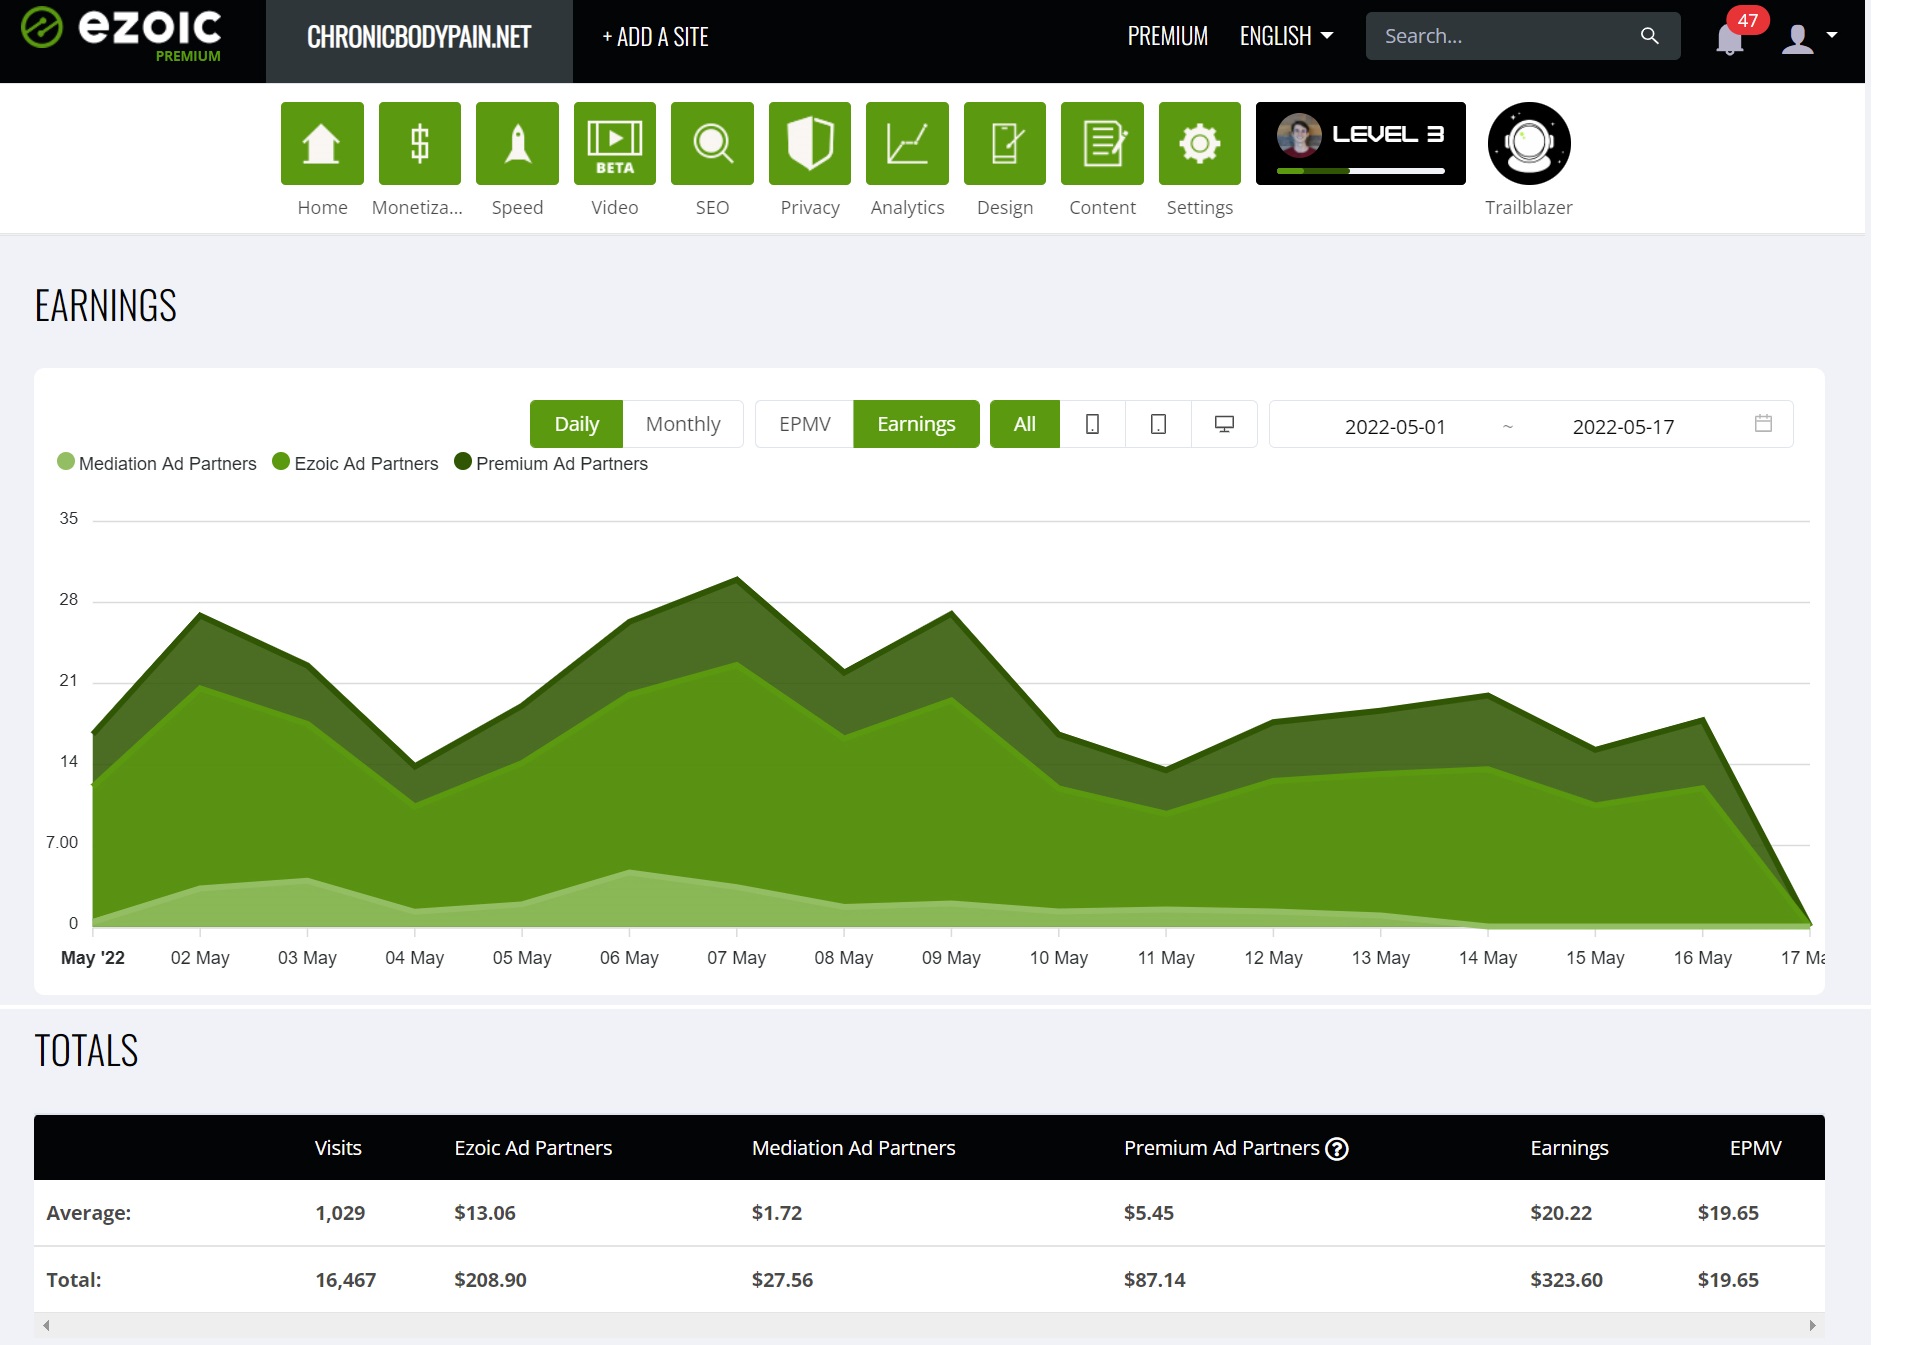
Task: Expand the user account dropdown arrow
Action: pyautogui.click(x=1832, y=35)
